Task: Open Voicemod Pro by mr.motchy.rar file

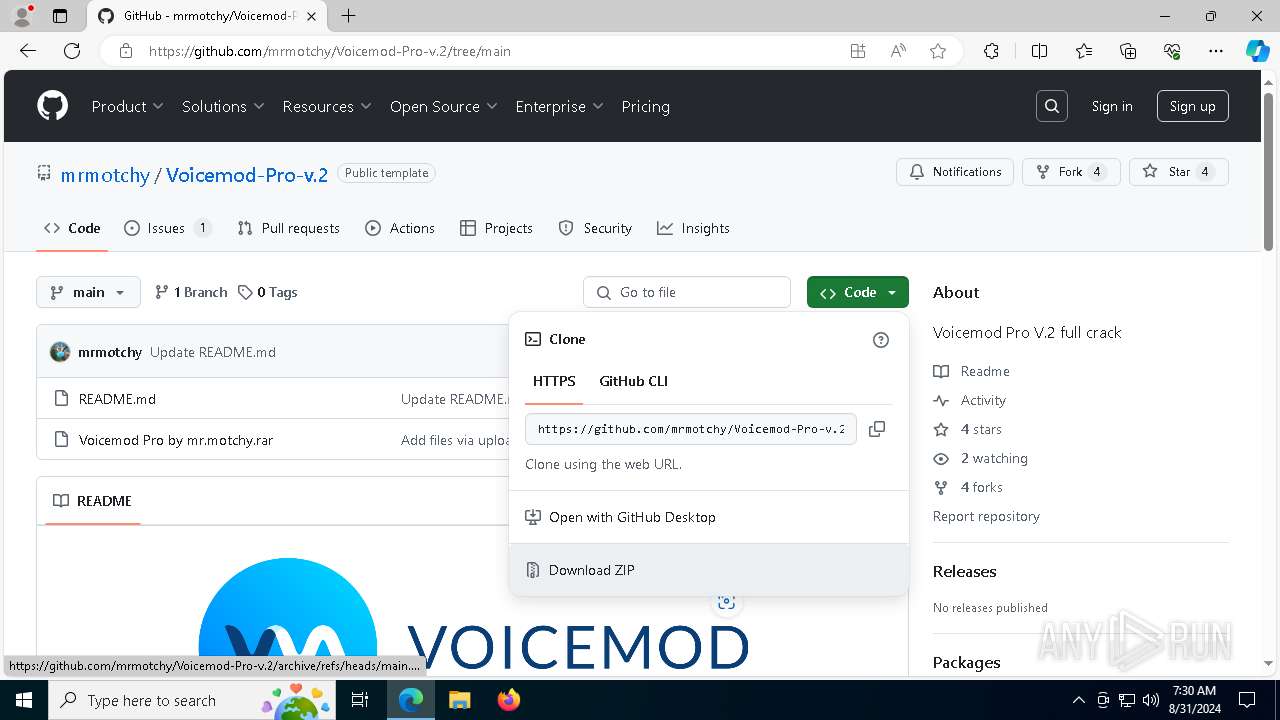Action: coord(176,440)
